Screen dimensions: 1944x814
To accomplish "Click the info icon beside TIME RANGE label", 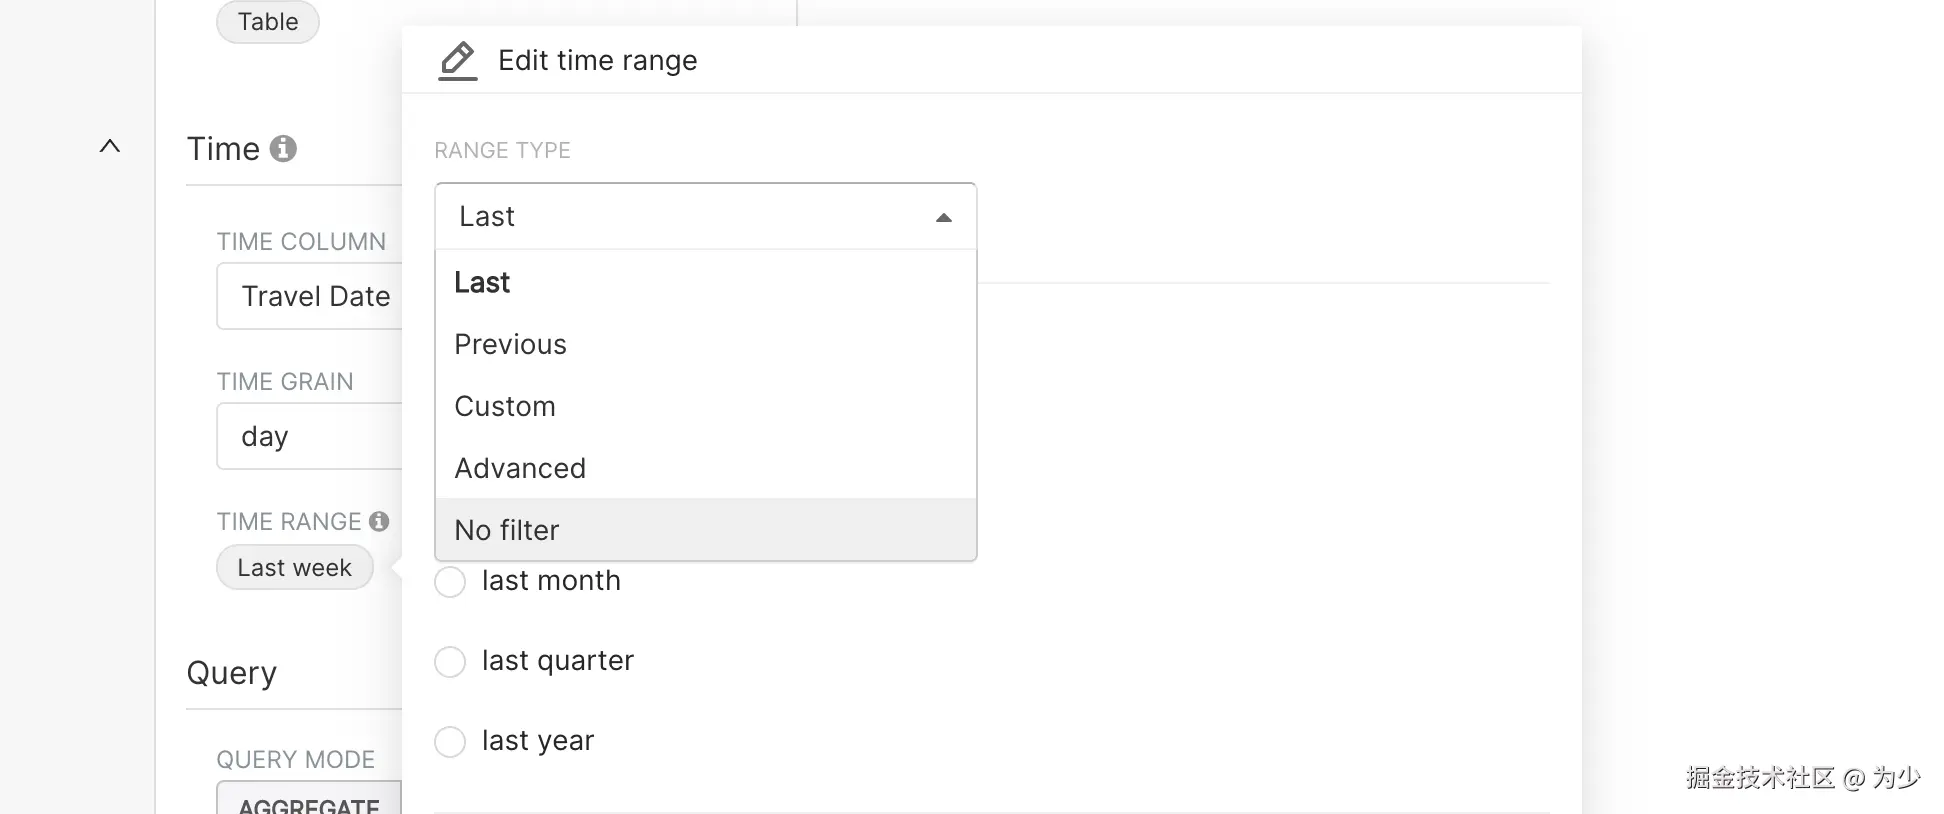I will 379,521.
